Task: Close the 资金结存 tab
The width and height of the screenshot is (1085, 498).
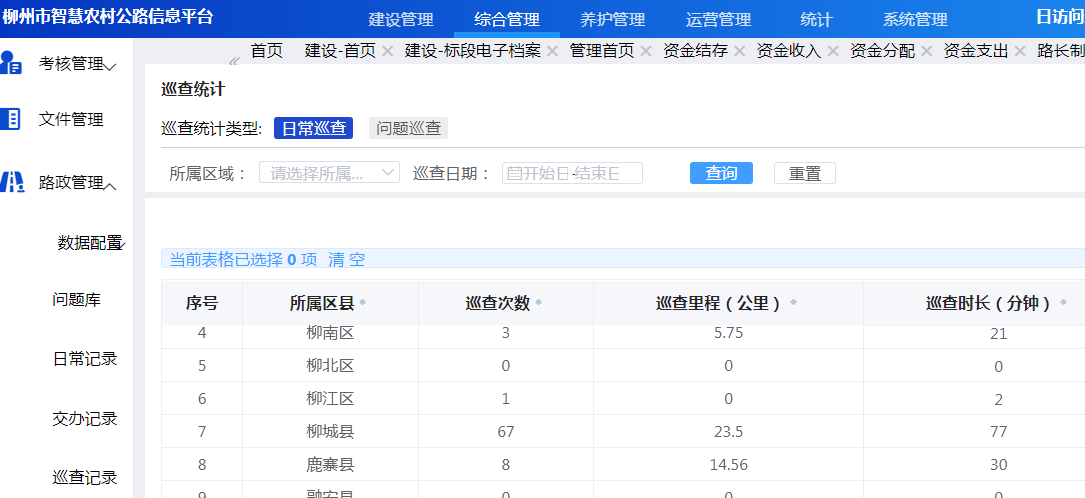Action: (x=740, y=51)
